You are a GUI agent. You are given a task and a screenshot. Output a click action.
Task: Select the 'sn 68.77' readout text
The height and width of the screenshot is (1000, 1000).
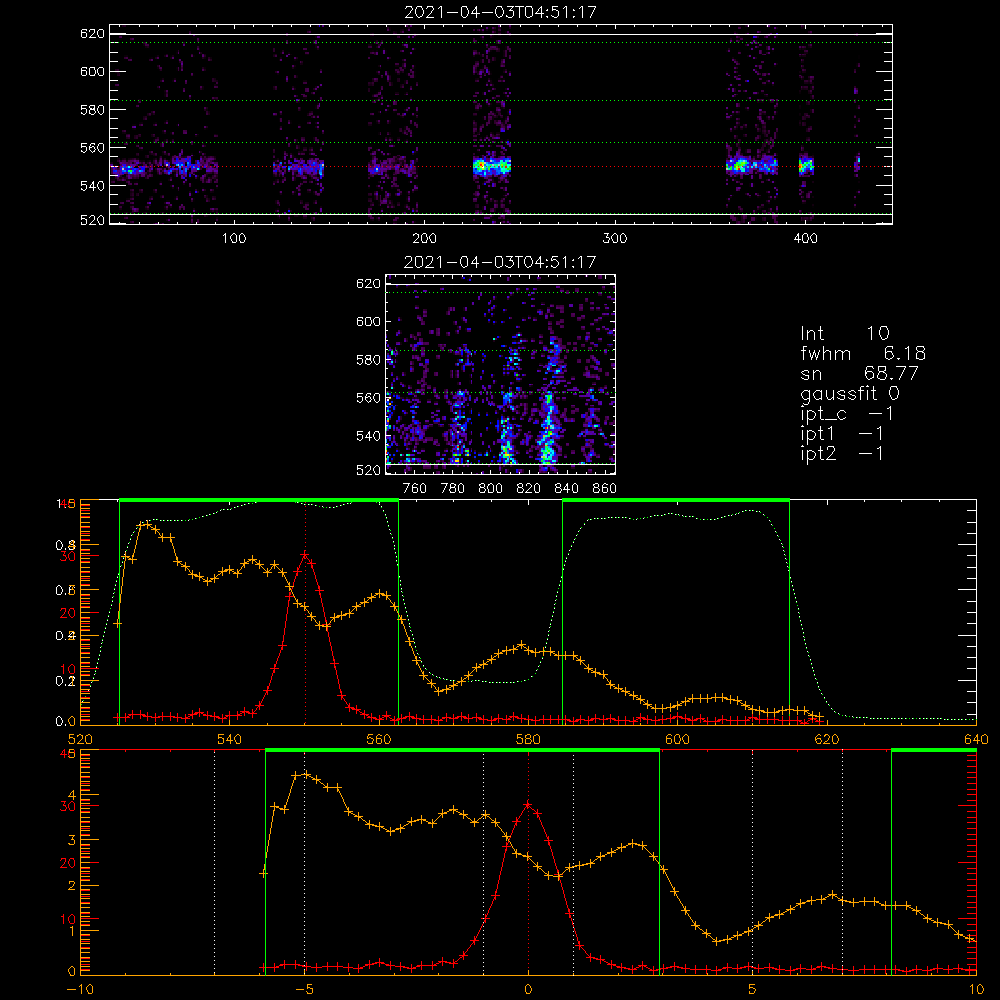click(x=860, y=373)
